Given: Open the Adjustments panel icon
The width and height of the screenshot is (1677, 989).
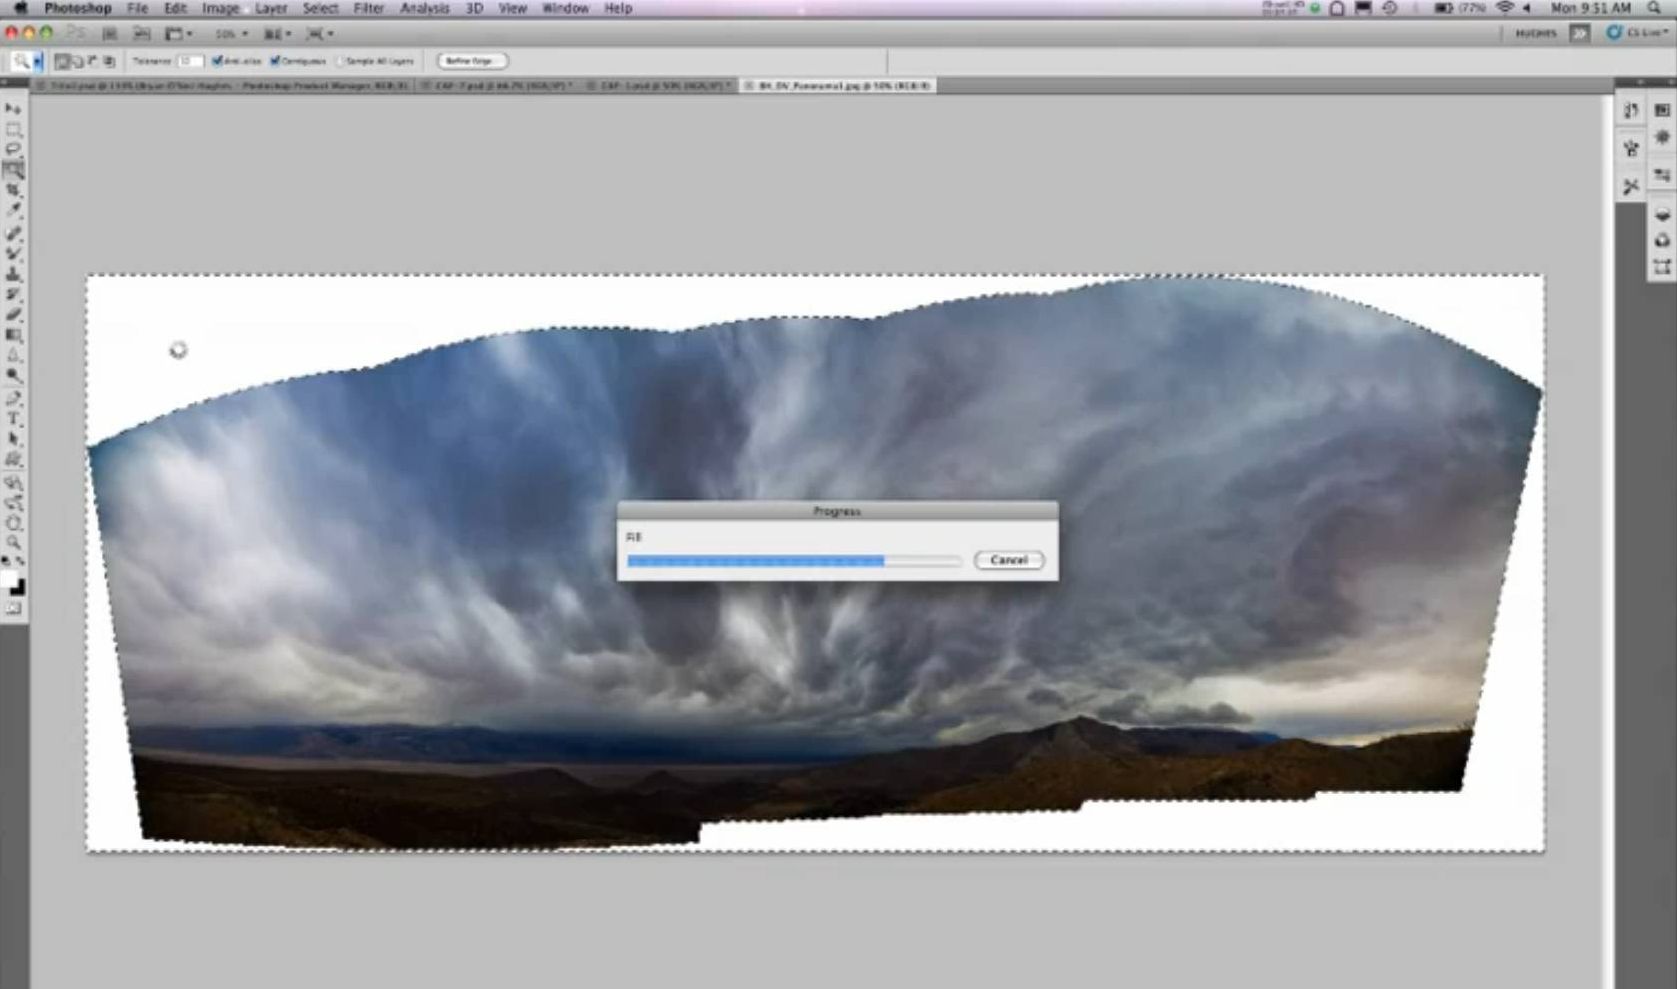Looking at the screenshot, I should pyautogui.click(x=1662, y=137).
